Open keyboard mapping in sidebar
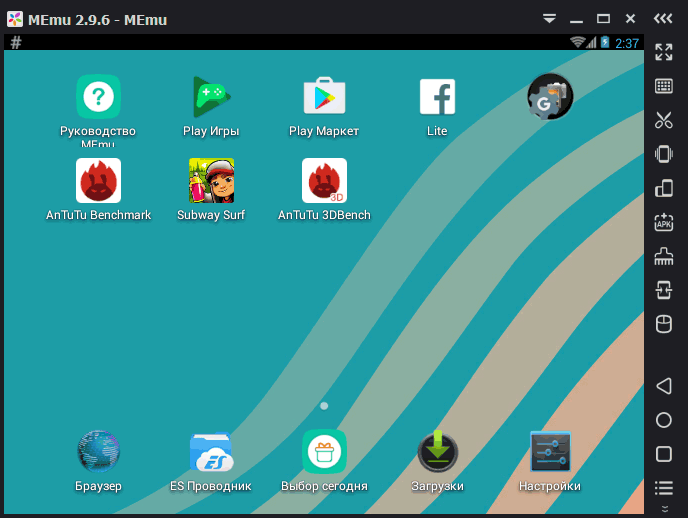 pos(663,86)
